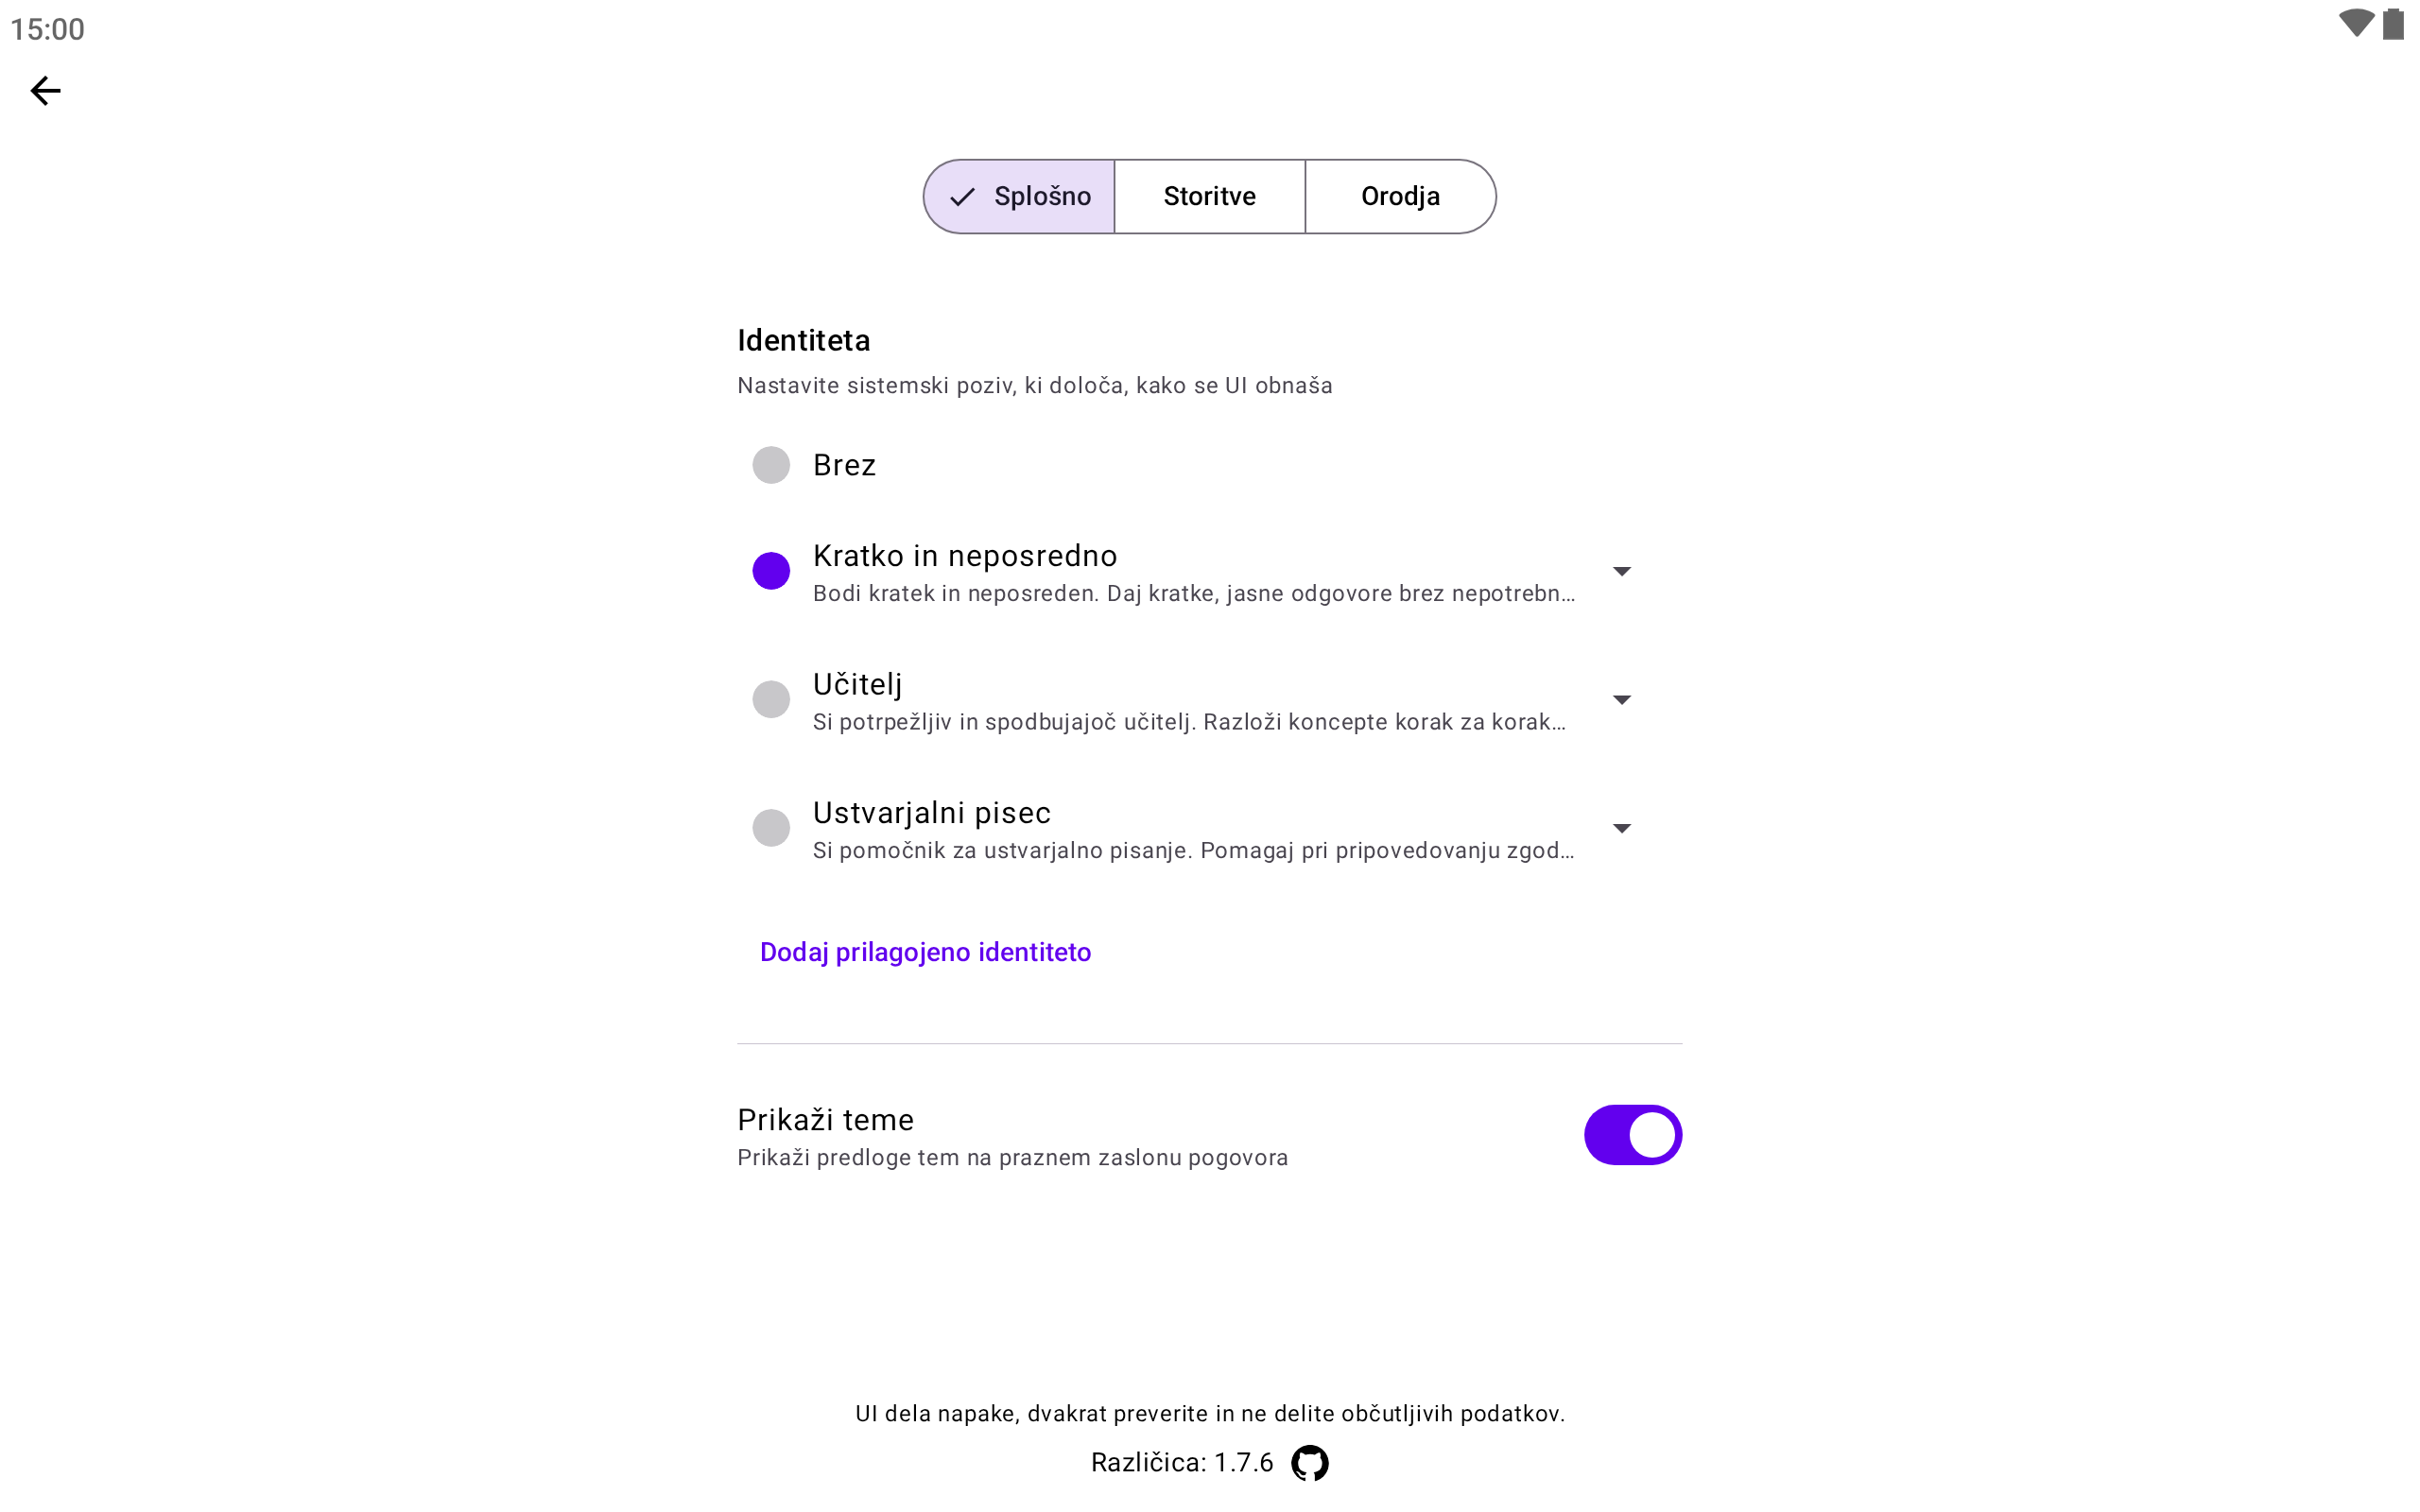Disable the Prikaži teme switch
Image resolution: width=2420 pixels, height=1512 pixels.
tap(1632, 1135)
